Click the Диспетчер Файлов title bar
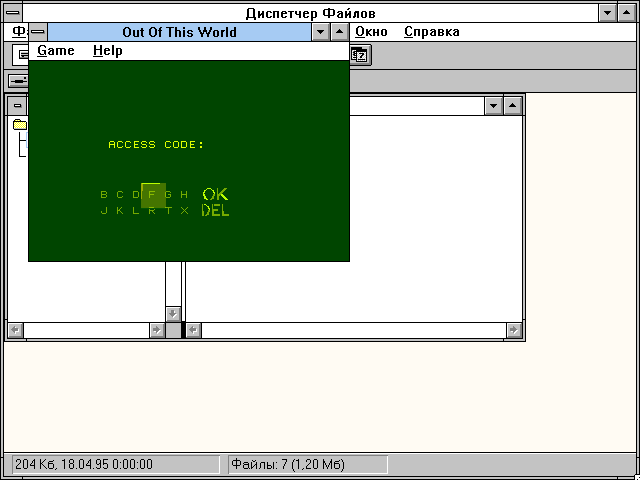The image size is (640, 480). pos(310,13)
